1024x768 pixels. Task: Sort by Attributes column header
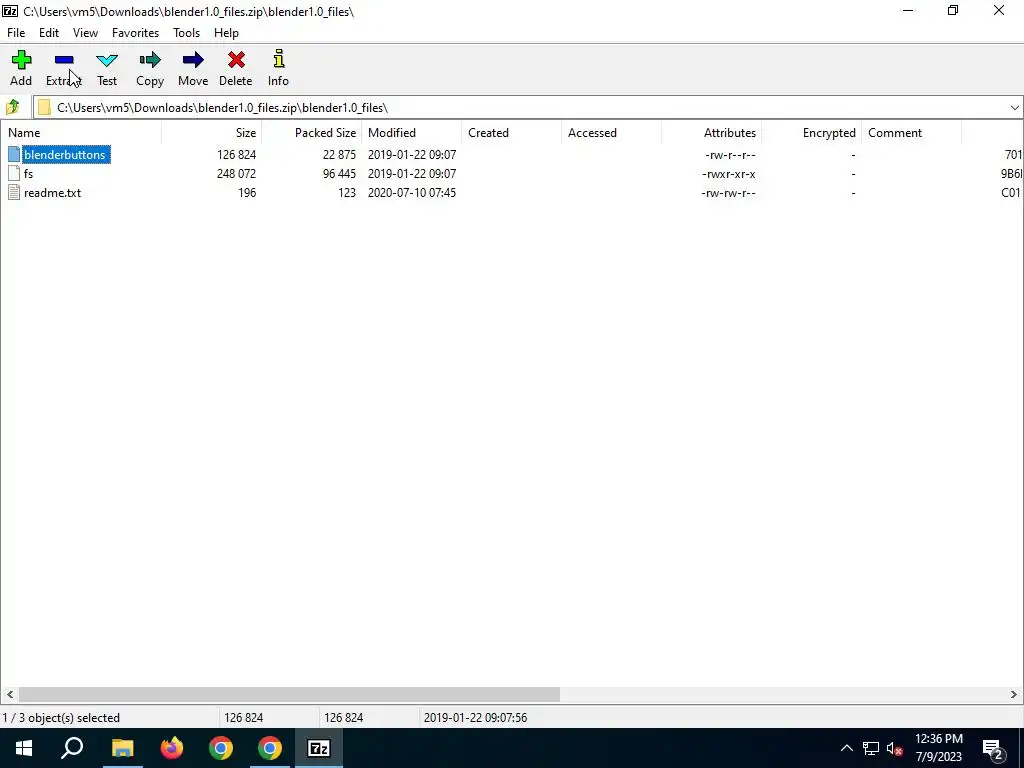711,133
